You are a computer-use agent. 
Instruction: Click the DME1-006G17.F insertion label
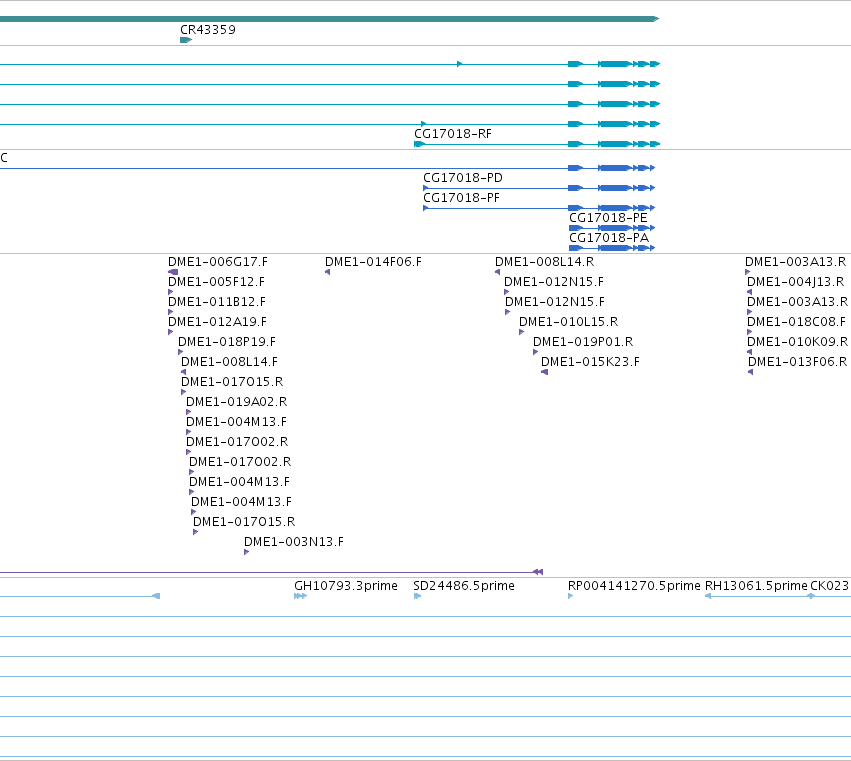pos(218,262)
